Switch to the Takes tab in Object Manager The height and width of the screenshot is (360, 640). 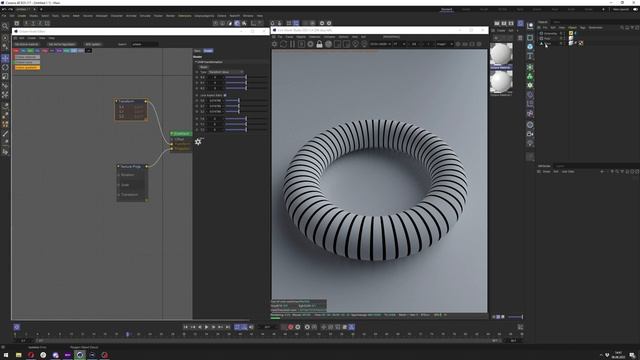click(556, 22)
